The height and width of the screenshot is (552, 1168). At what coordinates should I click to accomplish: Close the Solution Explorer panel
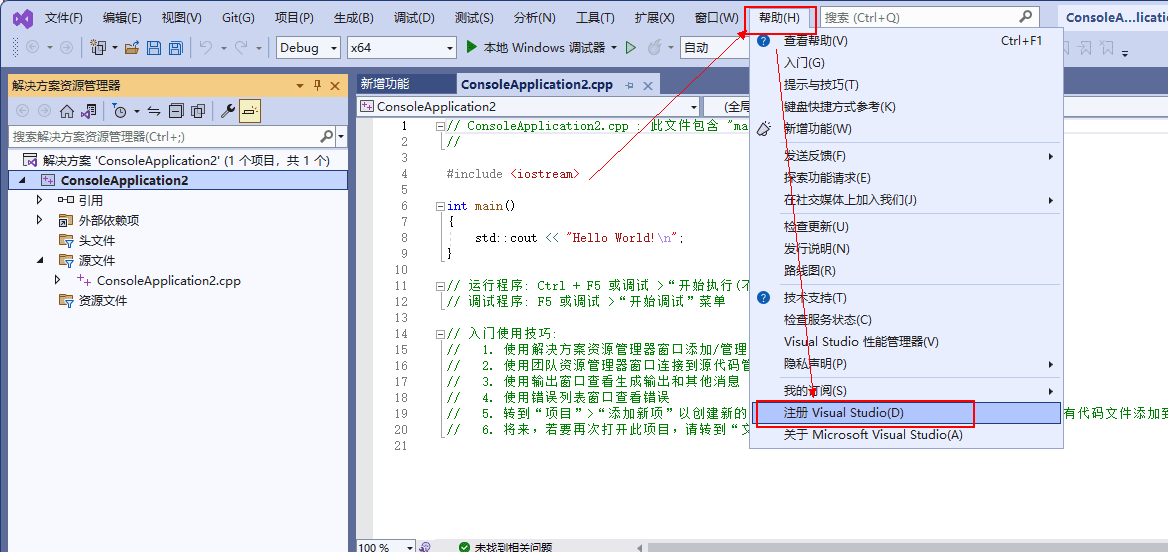pos(334,86)
